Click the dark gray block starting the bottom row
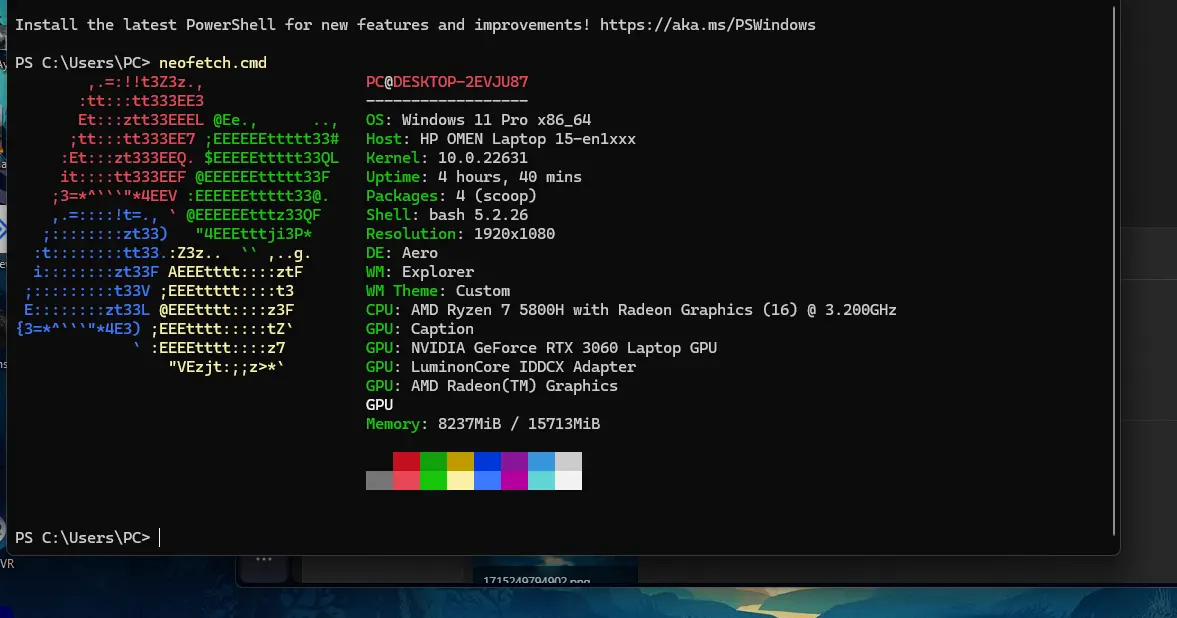1177x618 pixels. 379,481
